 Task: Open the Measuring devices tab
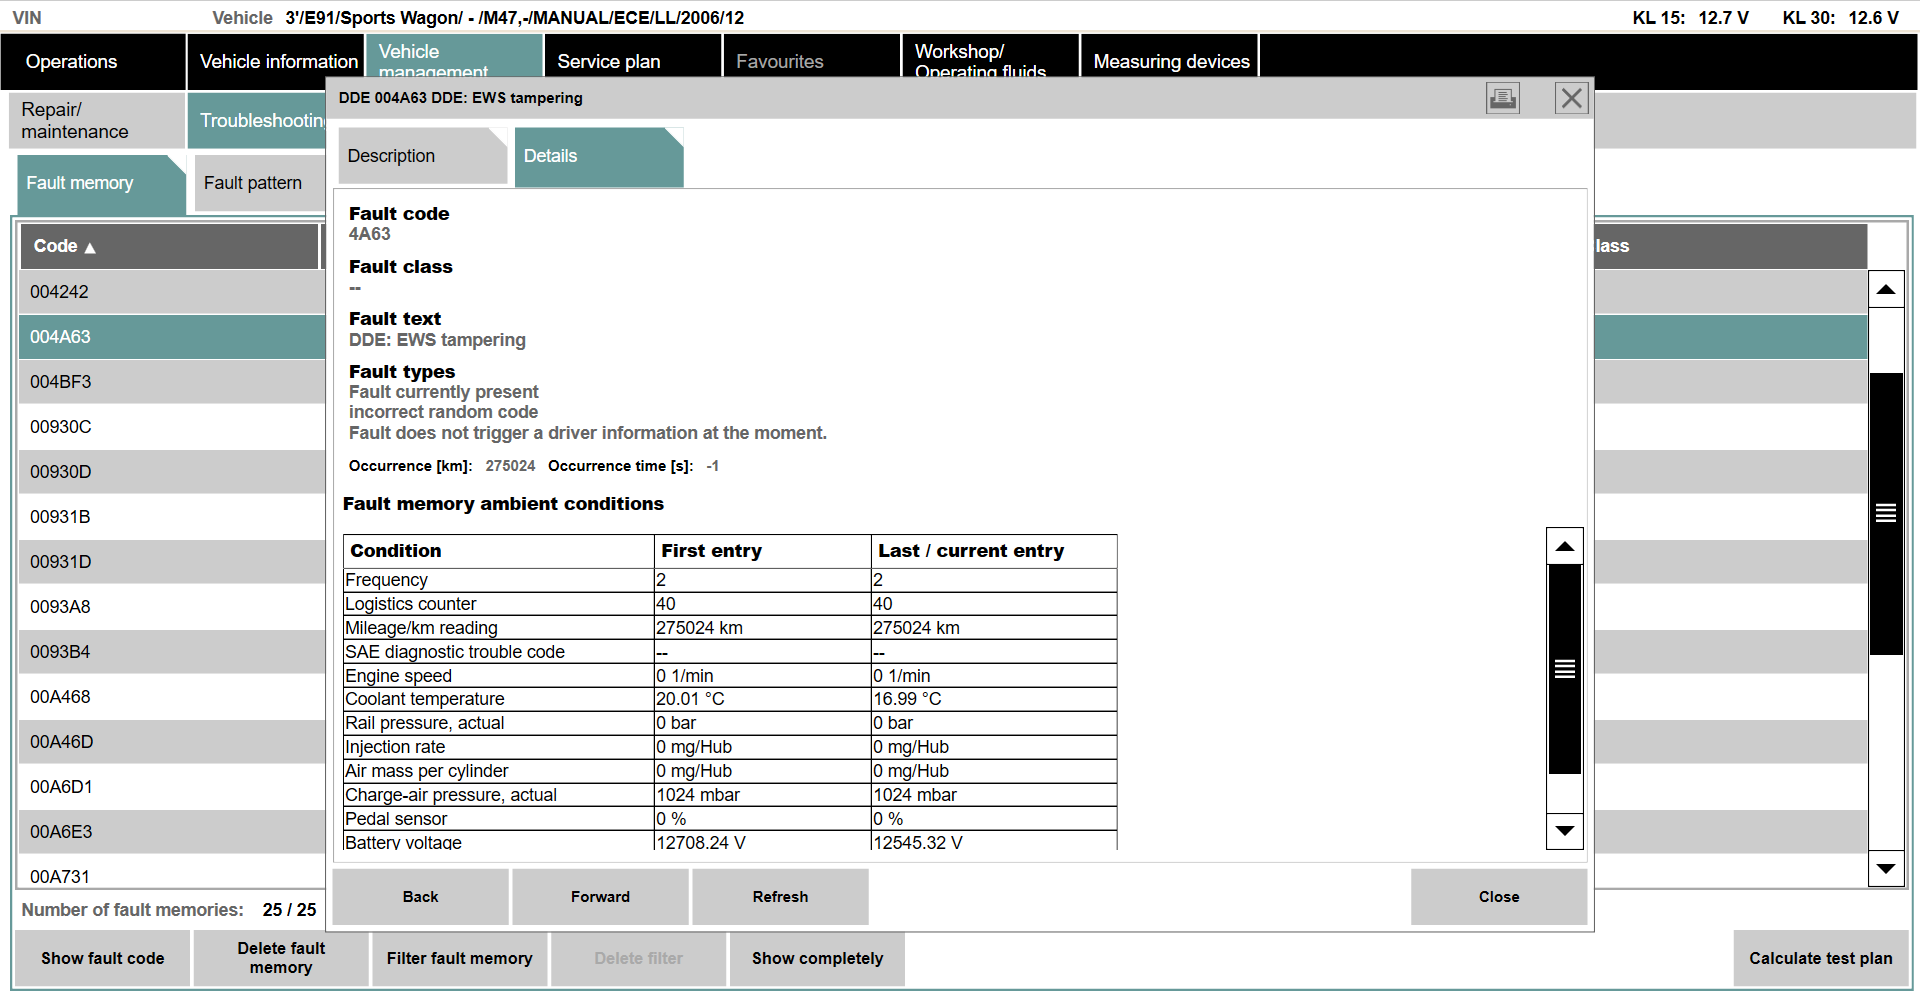(1170, 57)
